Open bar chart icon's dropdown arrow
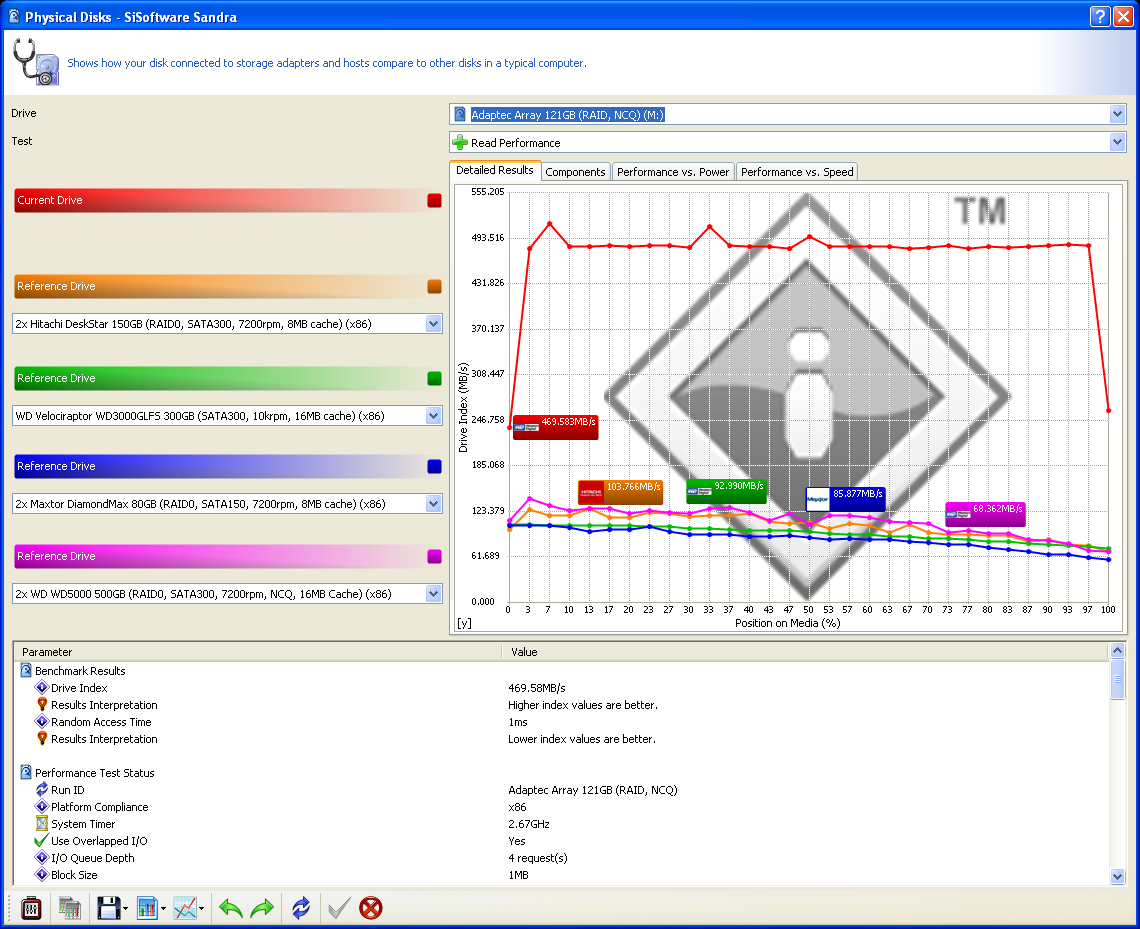The width and height of the screenshot is (1140, 929). tap(163, 909)
